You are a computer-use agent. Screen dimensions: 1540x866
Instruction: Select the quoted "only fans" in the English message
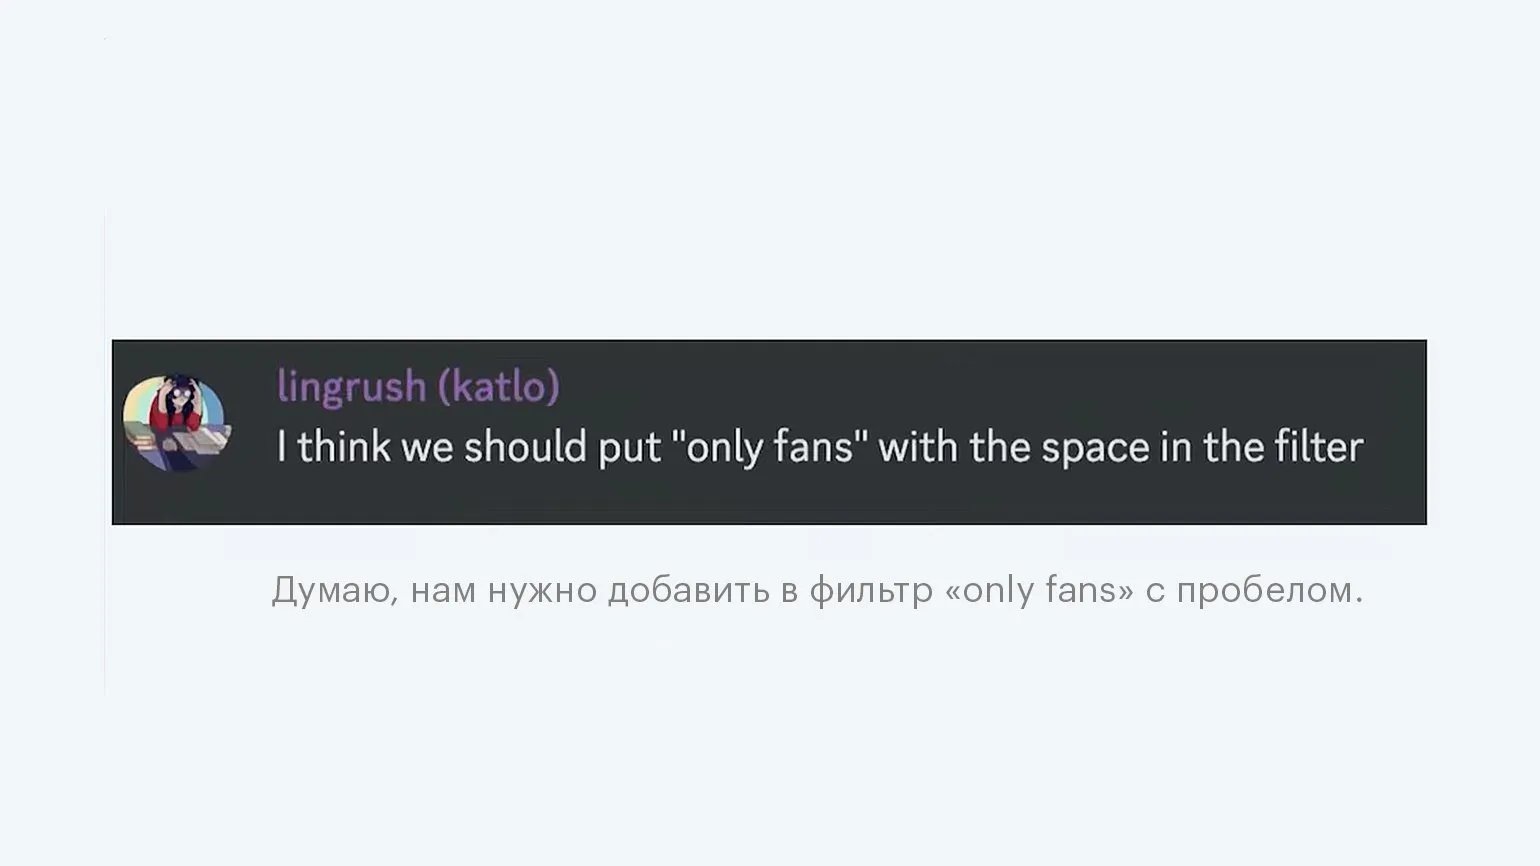[770, 447]
